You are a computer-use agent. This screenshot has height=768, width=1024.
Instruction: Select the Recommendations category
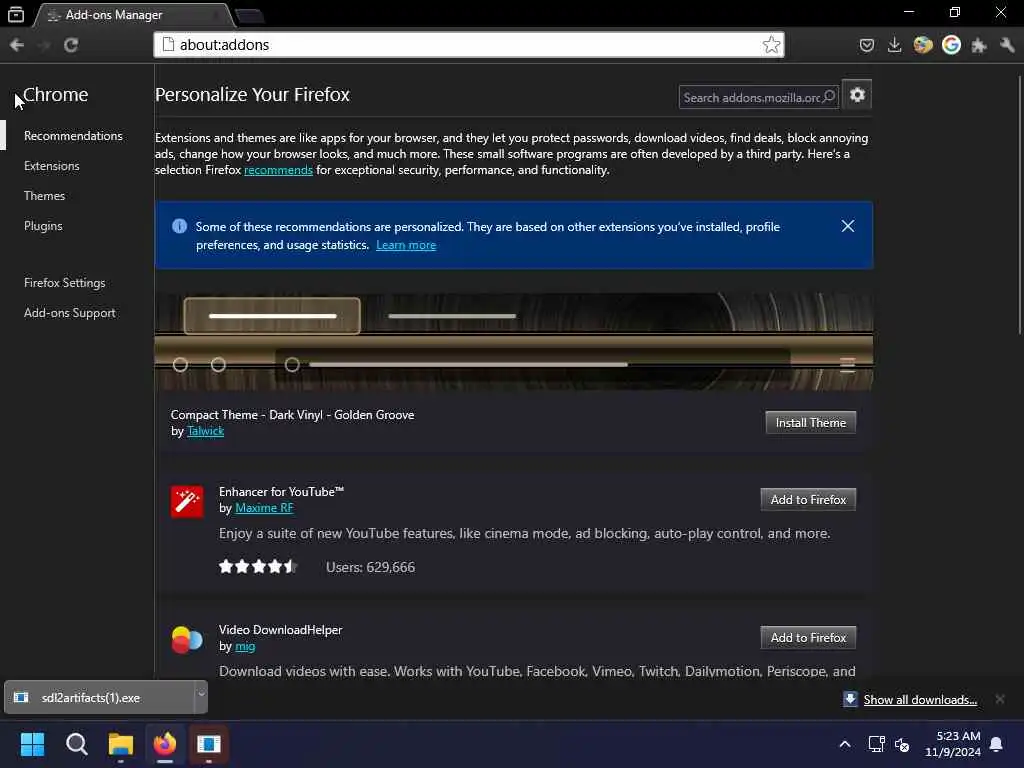click(x=73, y=136)
